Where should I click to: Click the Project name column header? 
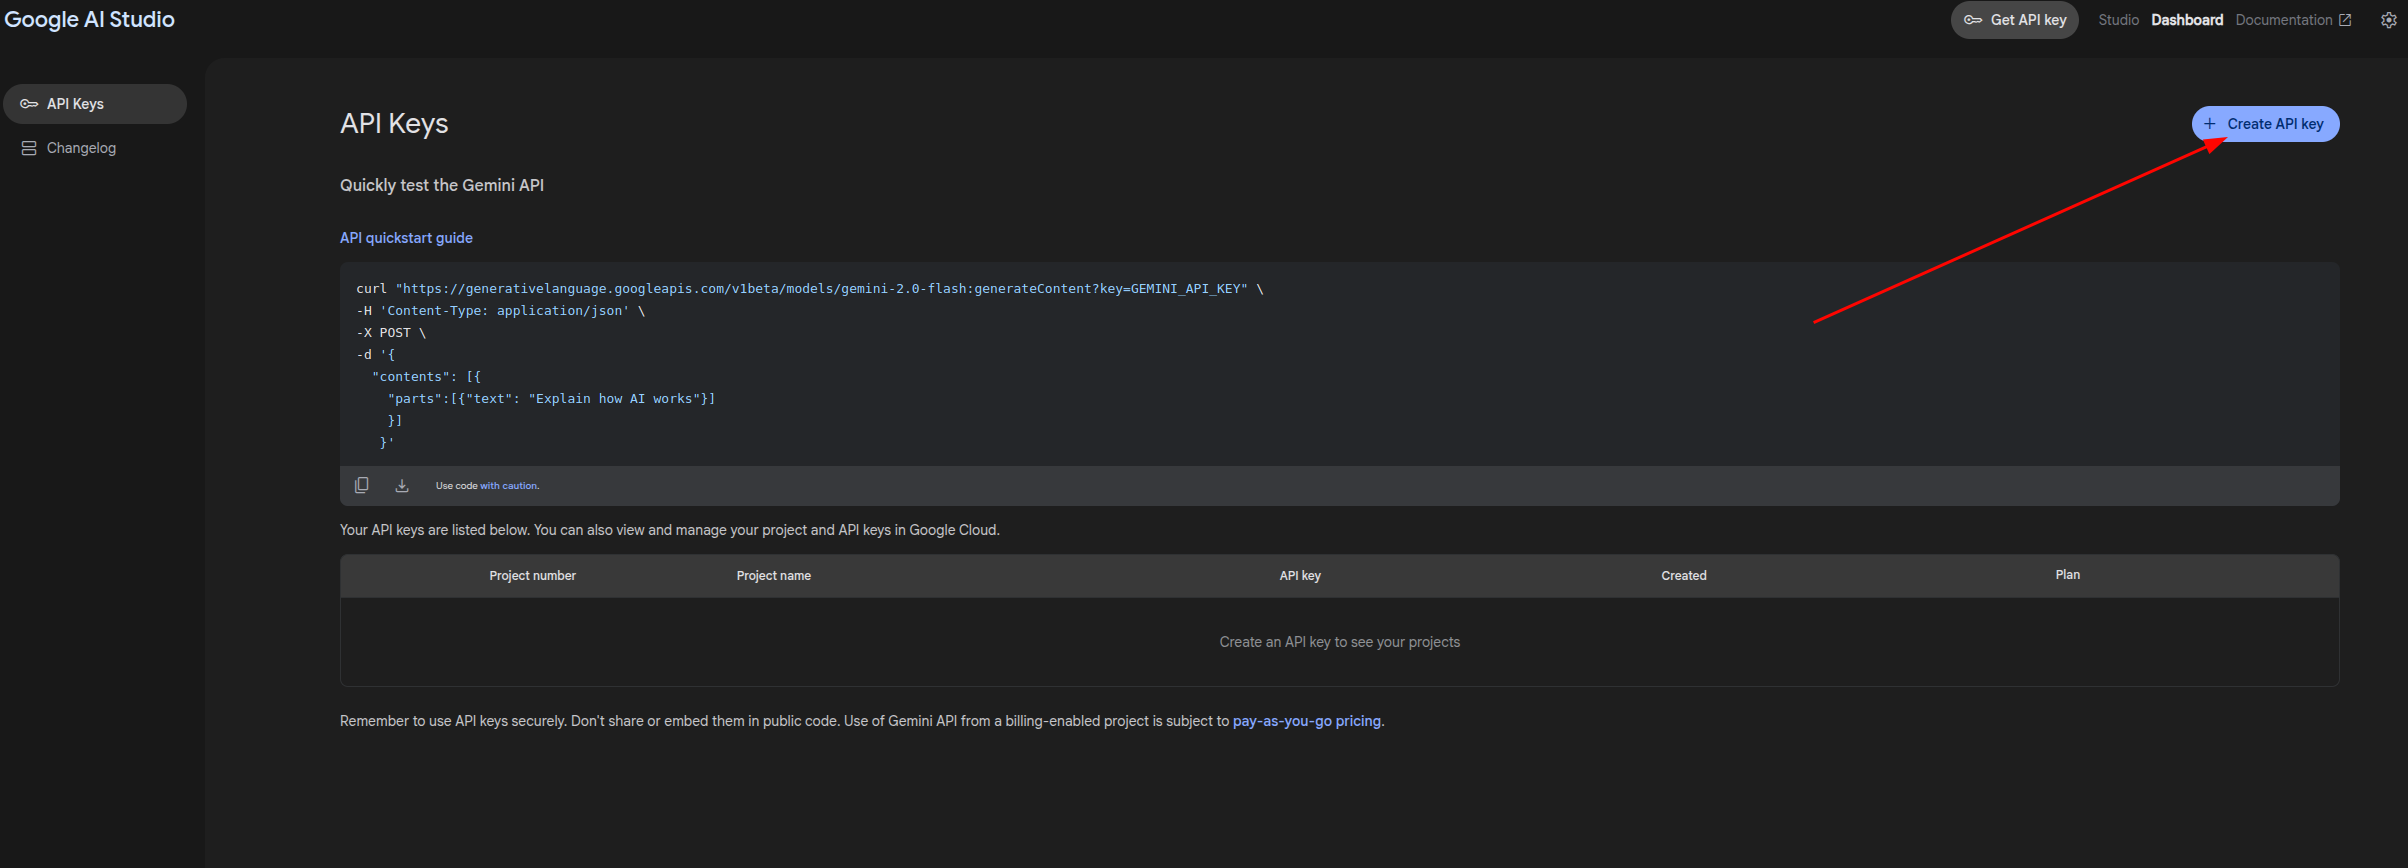point(773,576)
